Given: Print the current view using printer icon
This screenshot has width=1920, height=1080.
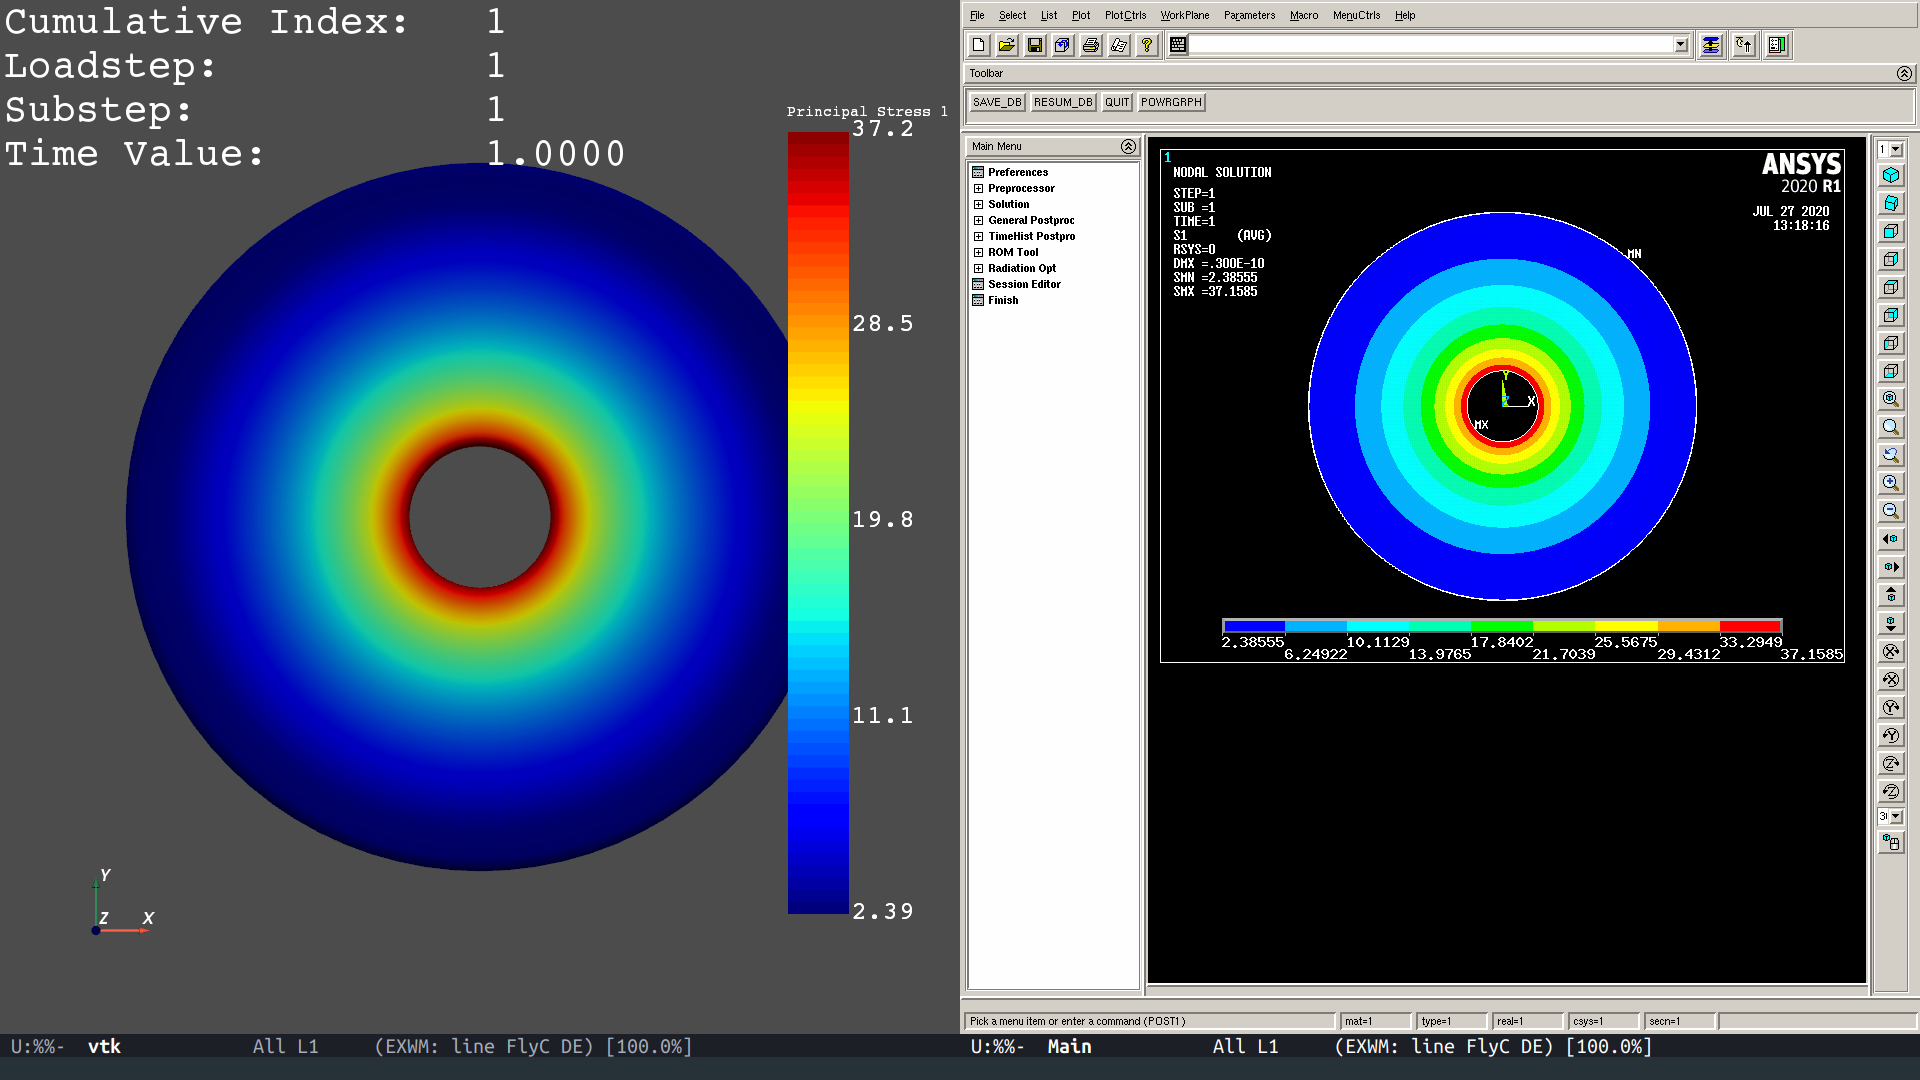Looking at the screenshot, I should tap(1091, 44).
